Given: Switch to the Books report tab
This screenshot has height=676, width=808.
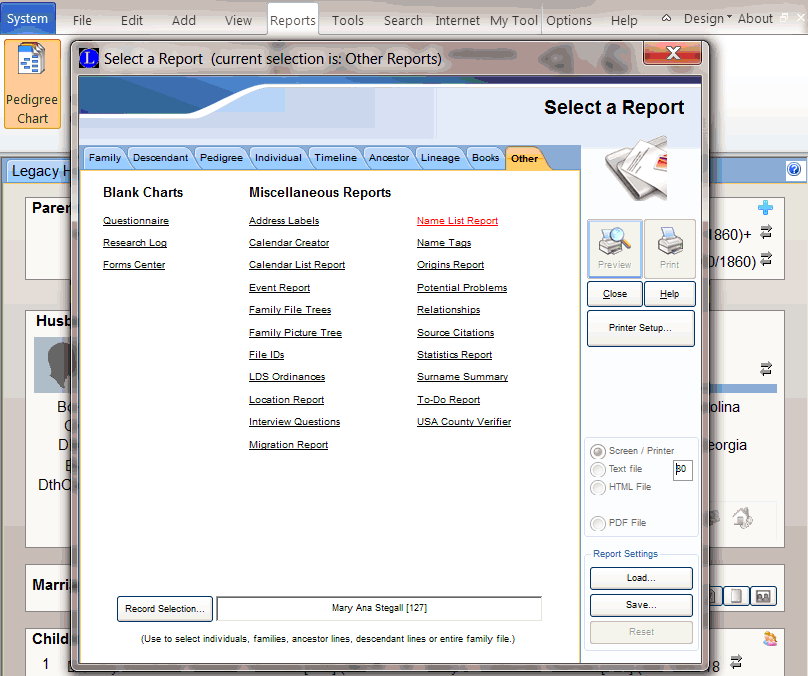Looking at the screenshot, I should pyautogui.click(x=485, y=158).
